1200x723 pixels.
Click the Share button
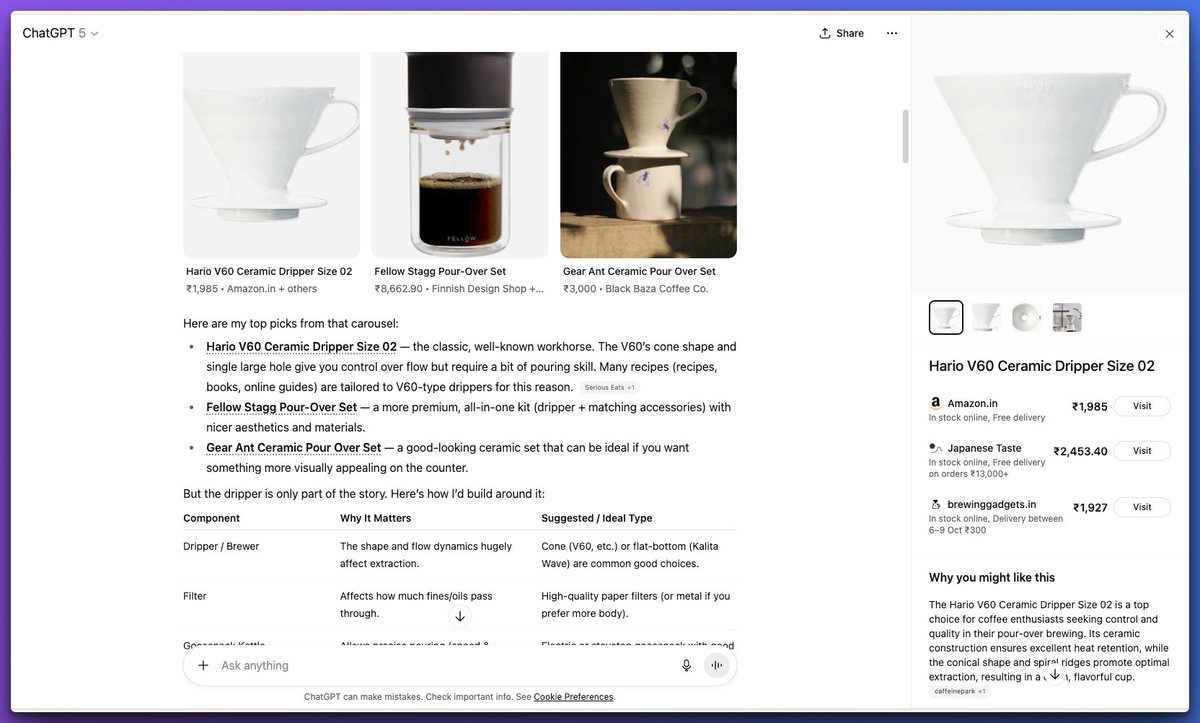841,33
